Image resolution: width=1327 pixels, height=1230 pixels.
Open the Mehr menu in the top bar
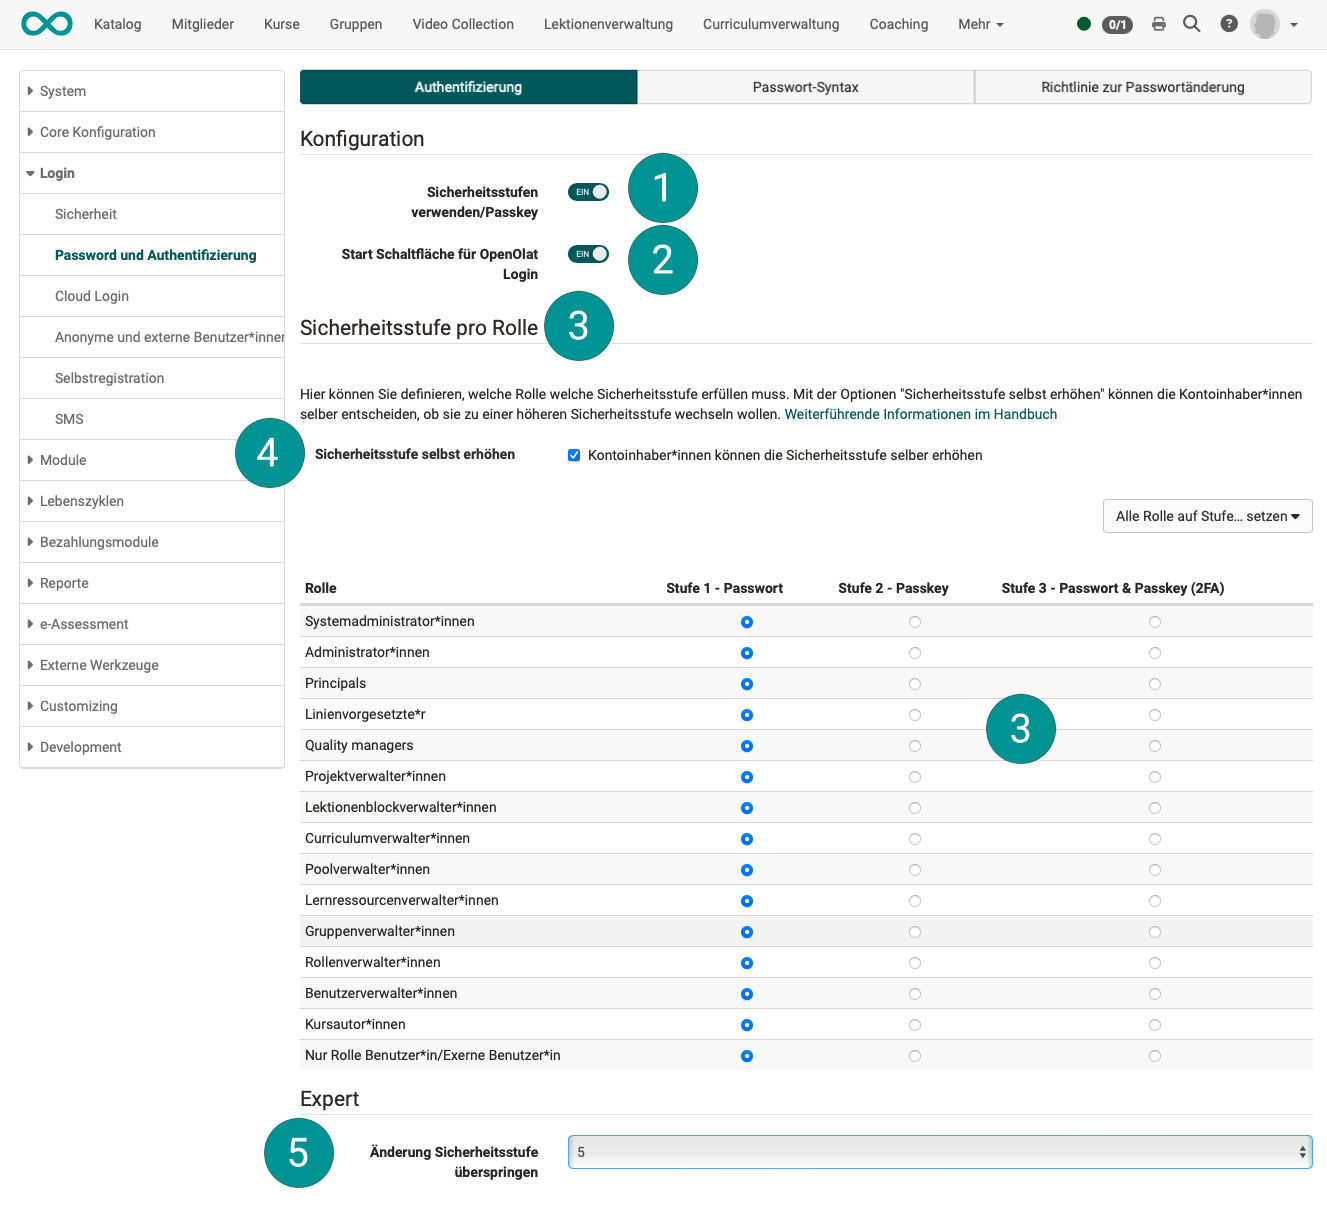pyautogui.click(x=979, y=24)
